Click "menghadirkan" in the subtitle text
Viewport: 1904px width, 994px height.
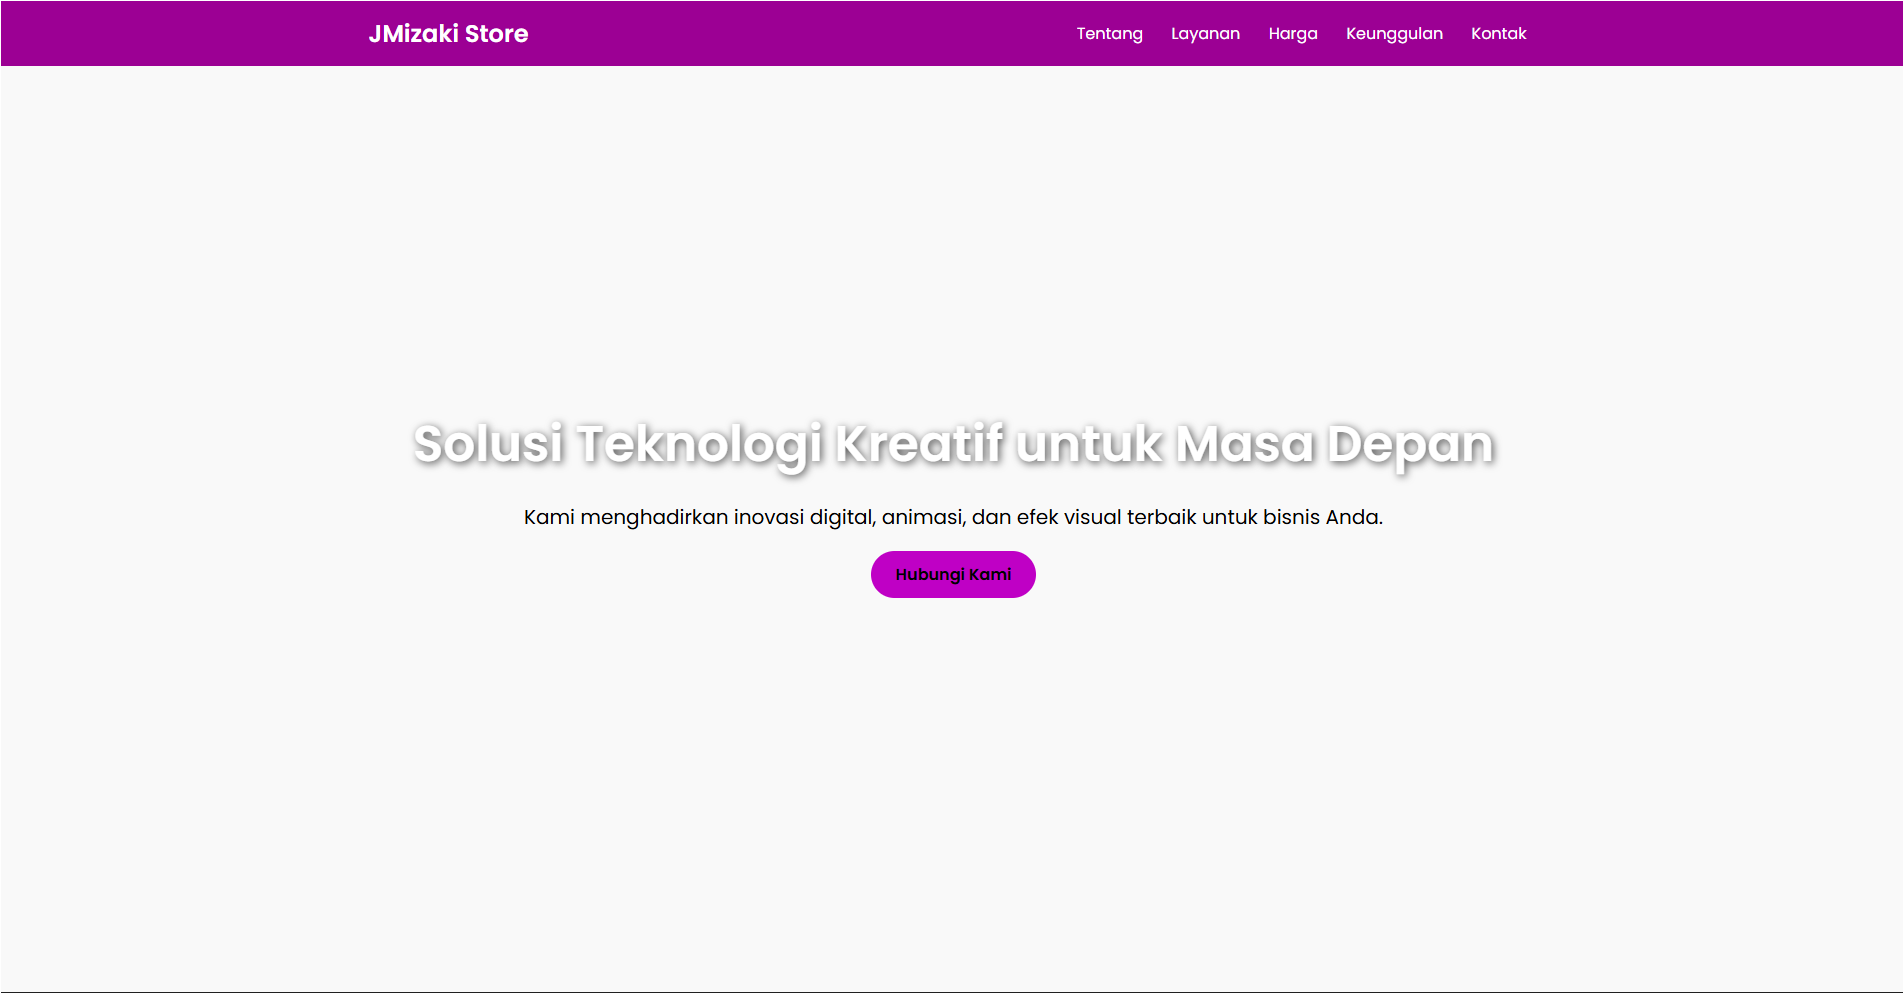[x=654, y=517]
